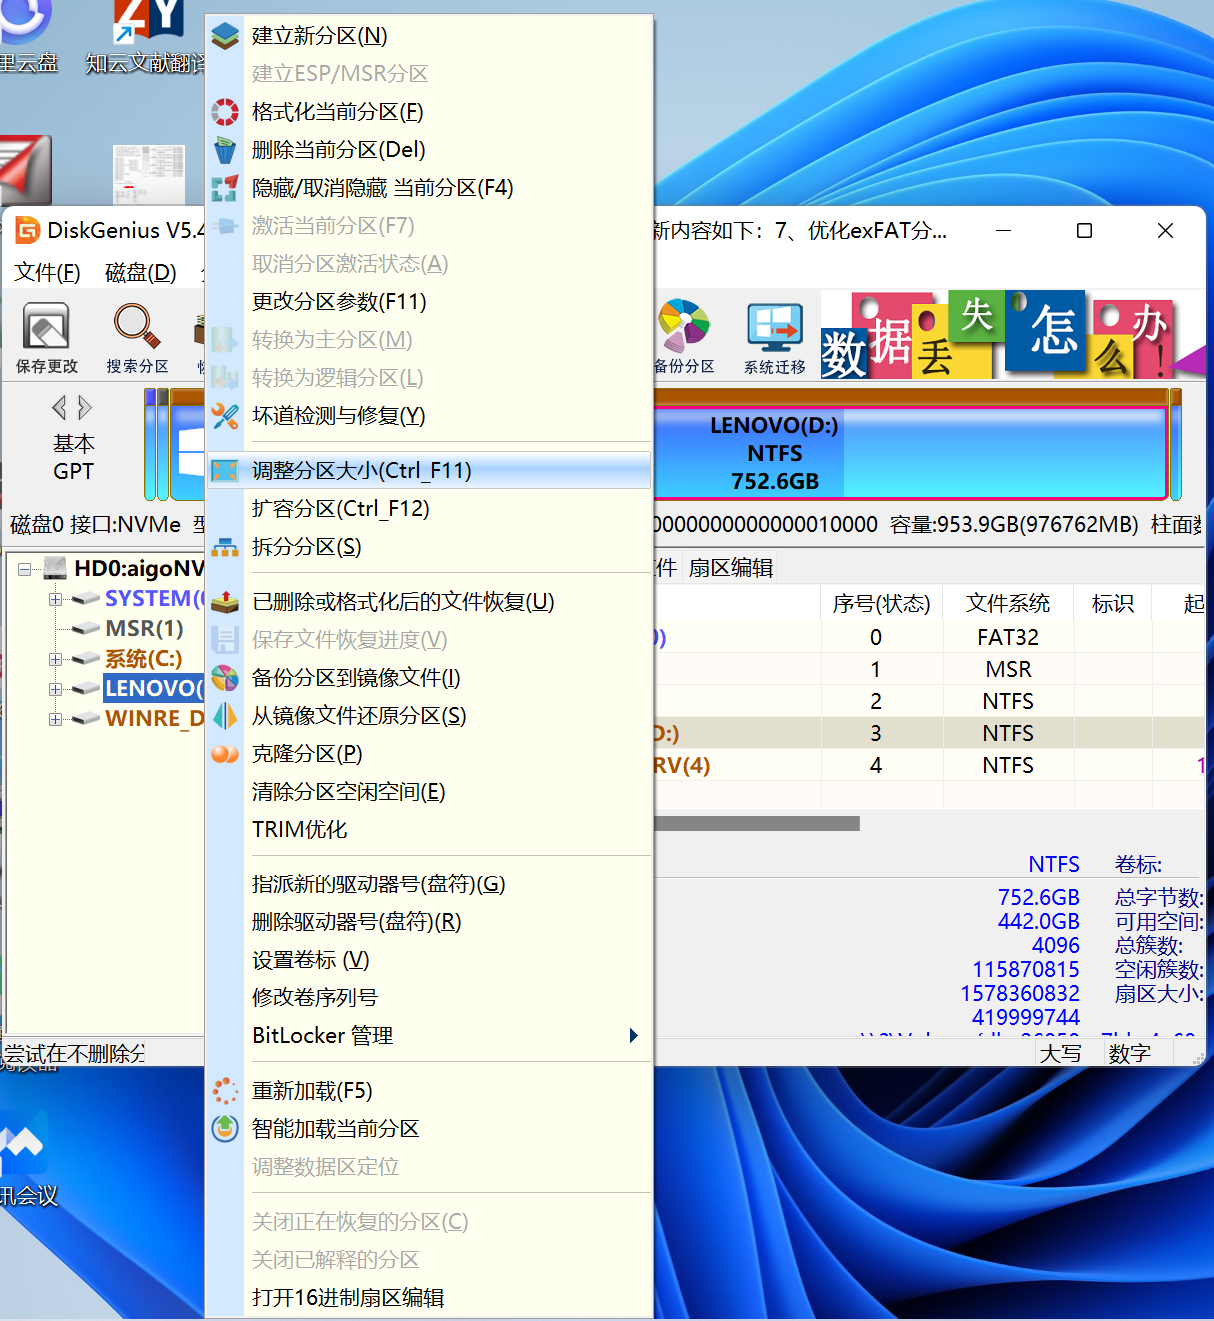Choose 指派新的驱动器号(盘符)(G) entry
The width and height of the screenshot is (1214, 1321).
(x=429, y=885)
